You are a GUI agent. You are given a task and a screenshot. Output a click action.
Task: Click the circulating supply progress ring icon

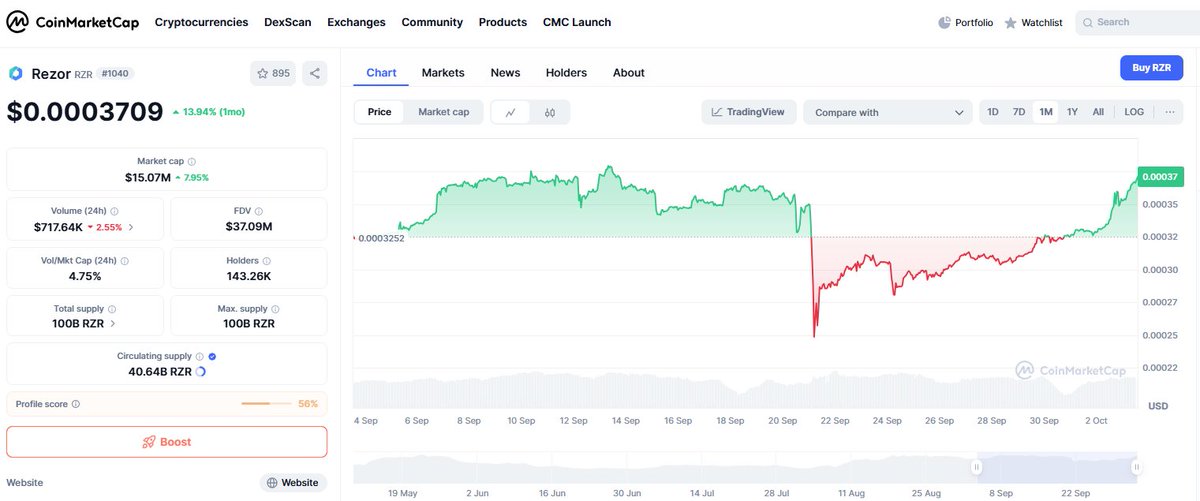[x=200, y=372]
